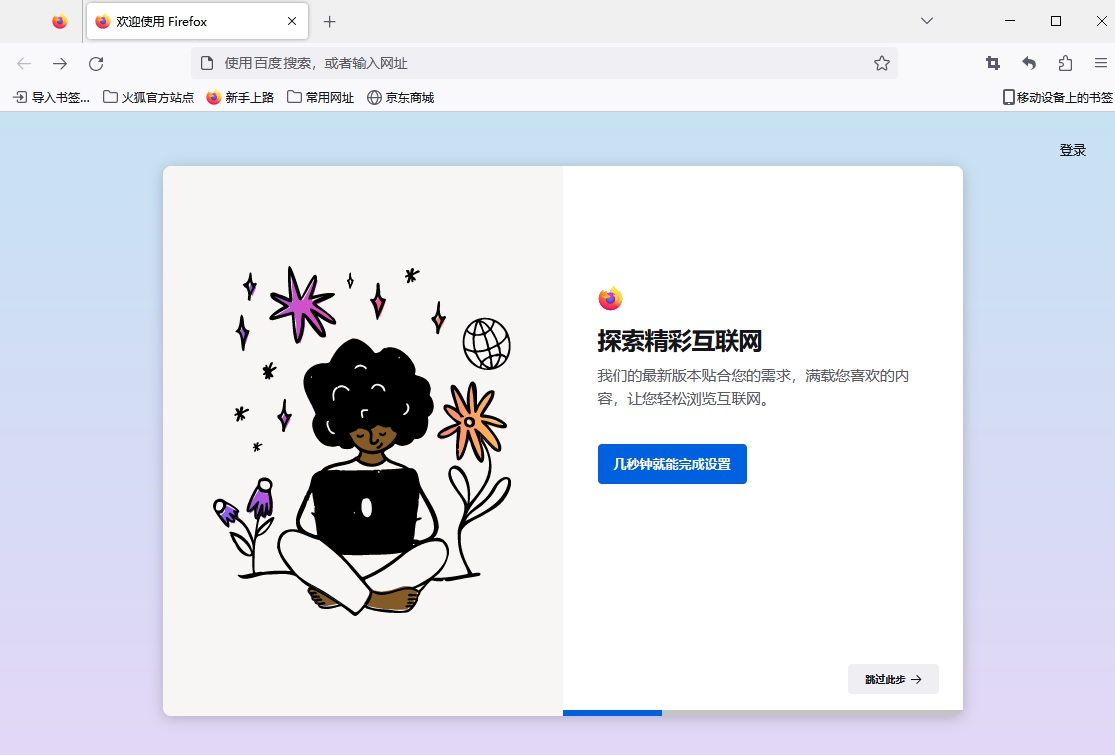Open the 常用网址 bookmarks folder
The image size is (1115, 755).
coord(321,97)
